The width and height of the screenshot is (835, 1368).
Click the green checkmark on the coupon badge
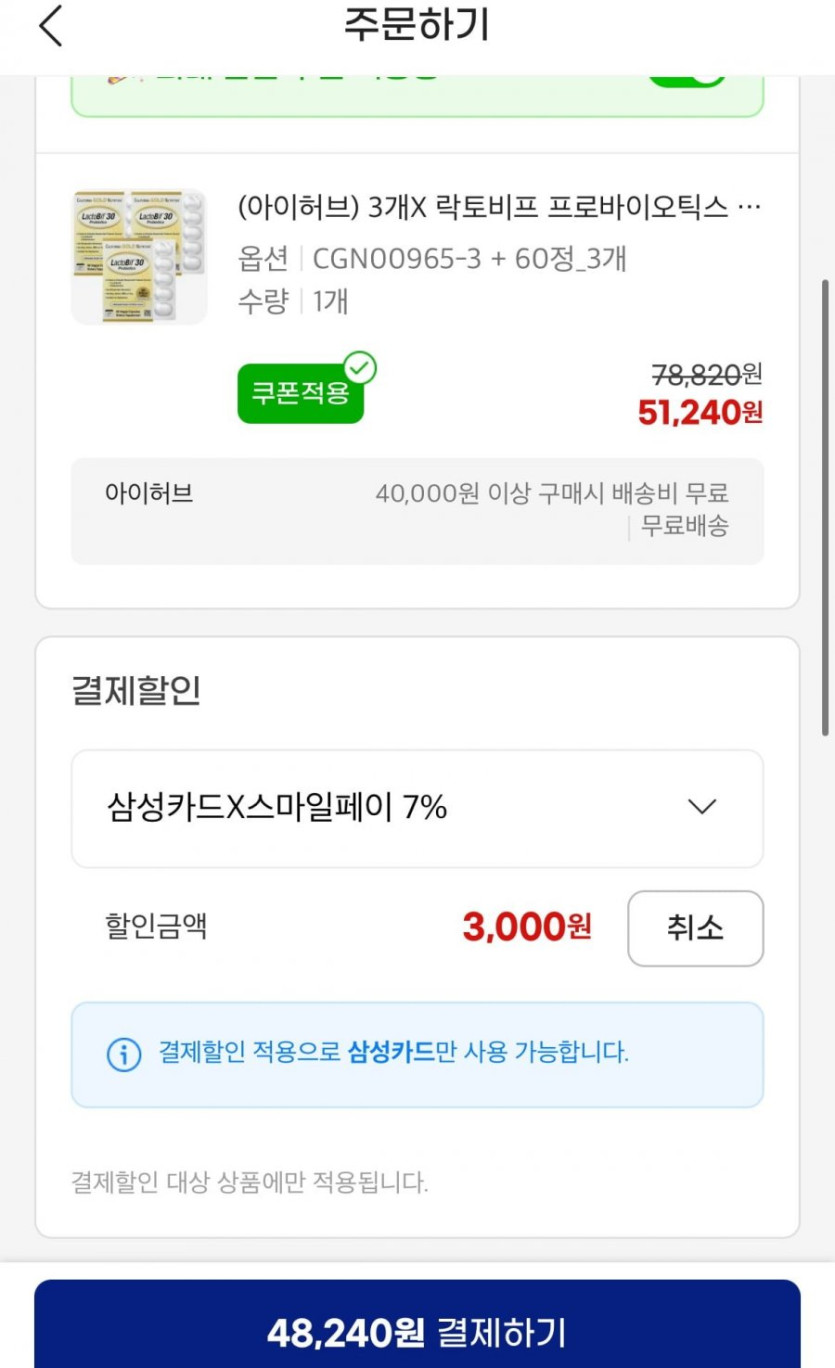point(360,368)
